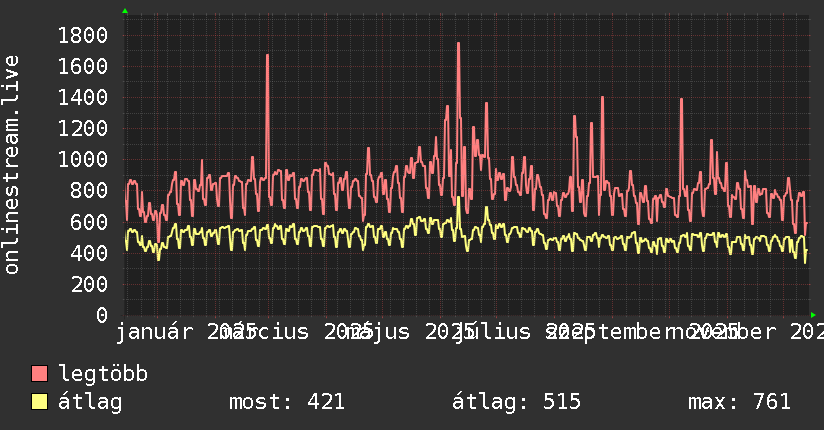
Task: Click the 1800 y-axis label
Action: click(83, 36)
